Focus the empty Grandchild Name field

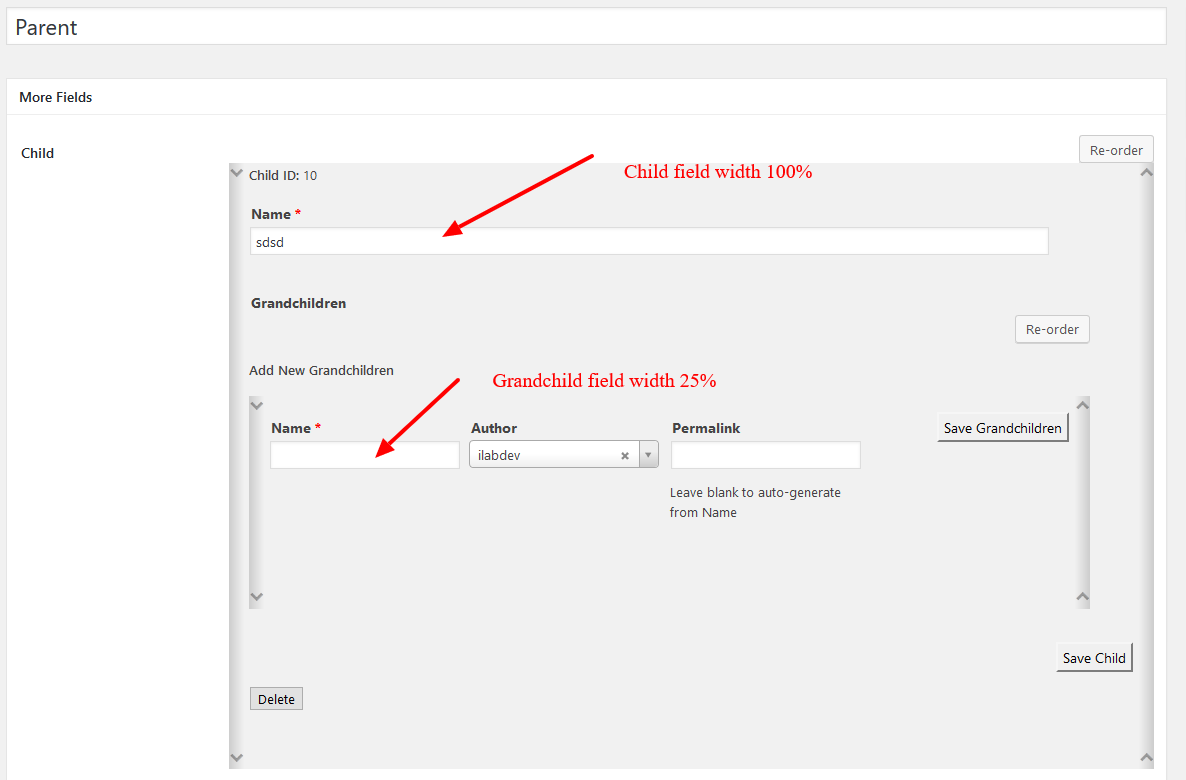pyautogui.click(x=364, y=456)
